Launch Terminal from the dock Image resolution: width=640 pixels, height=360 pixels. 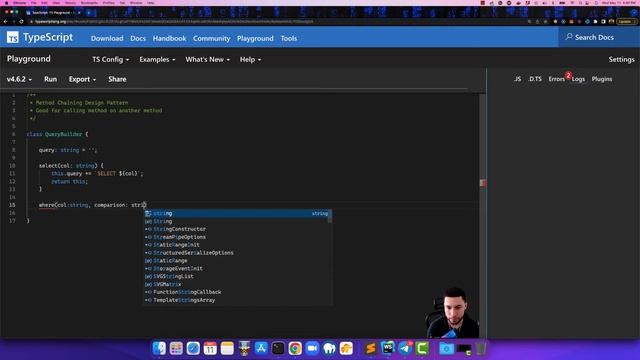278,348
